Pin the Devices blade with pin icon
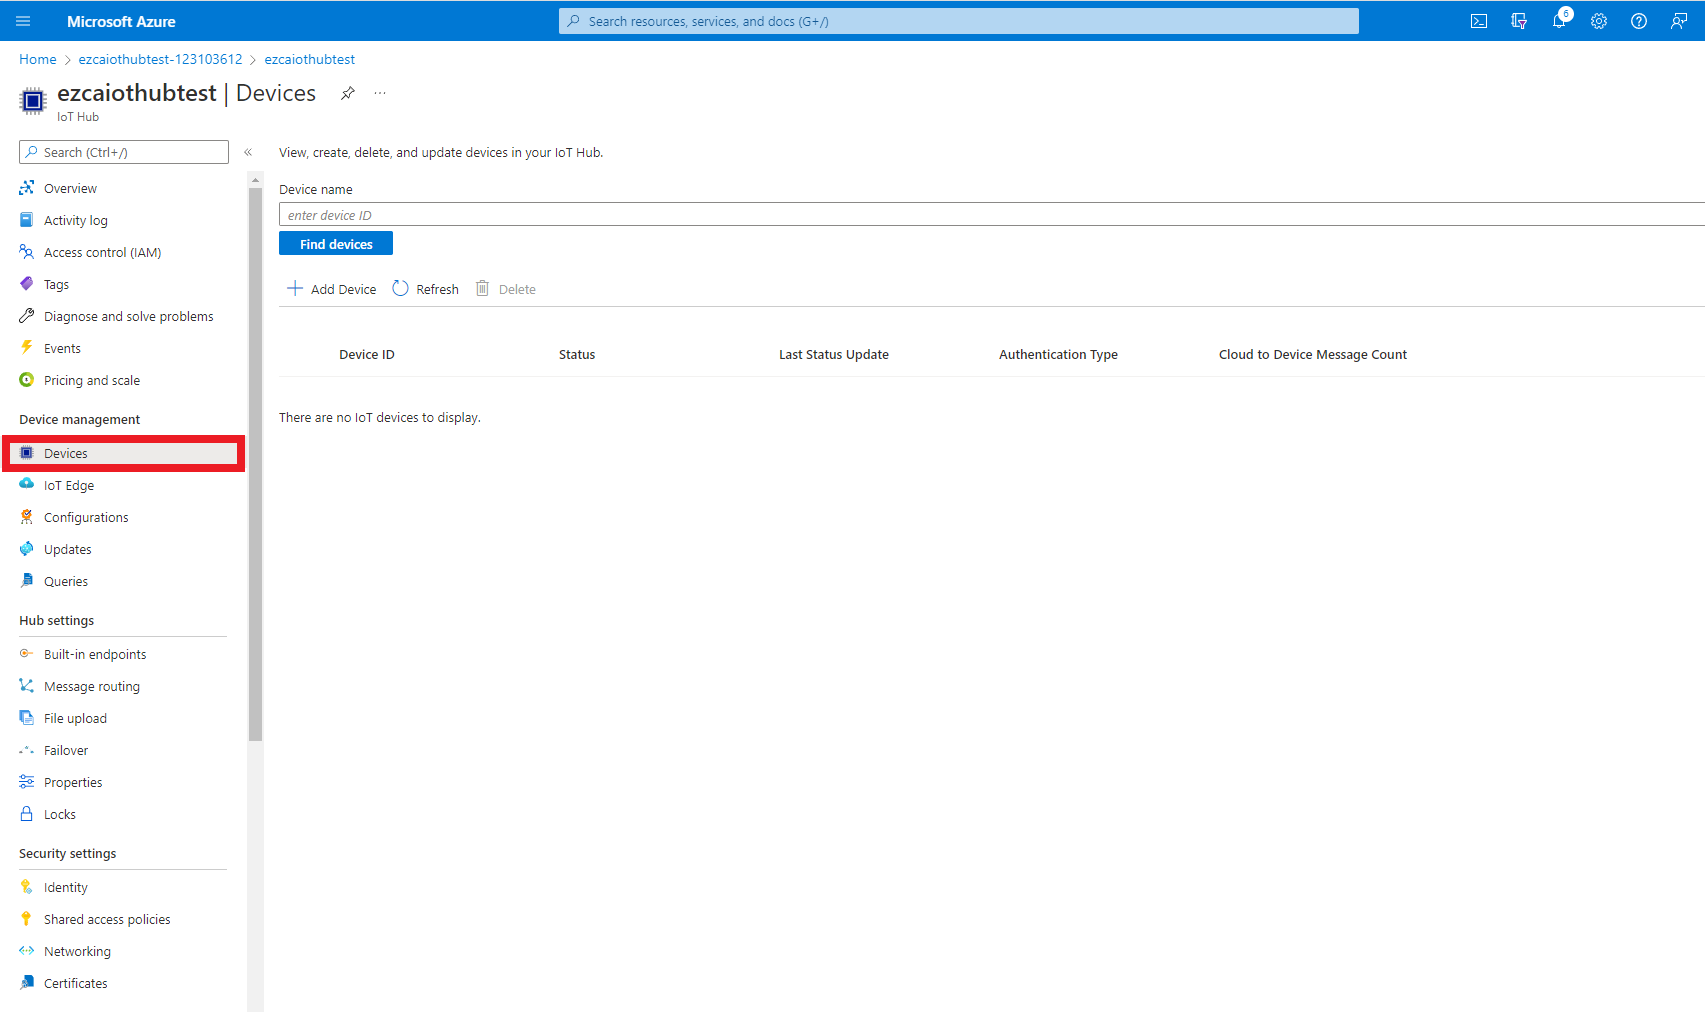 (x=348, y=93)
